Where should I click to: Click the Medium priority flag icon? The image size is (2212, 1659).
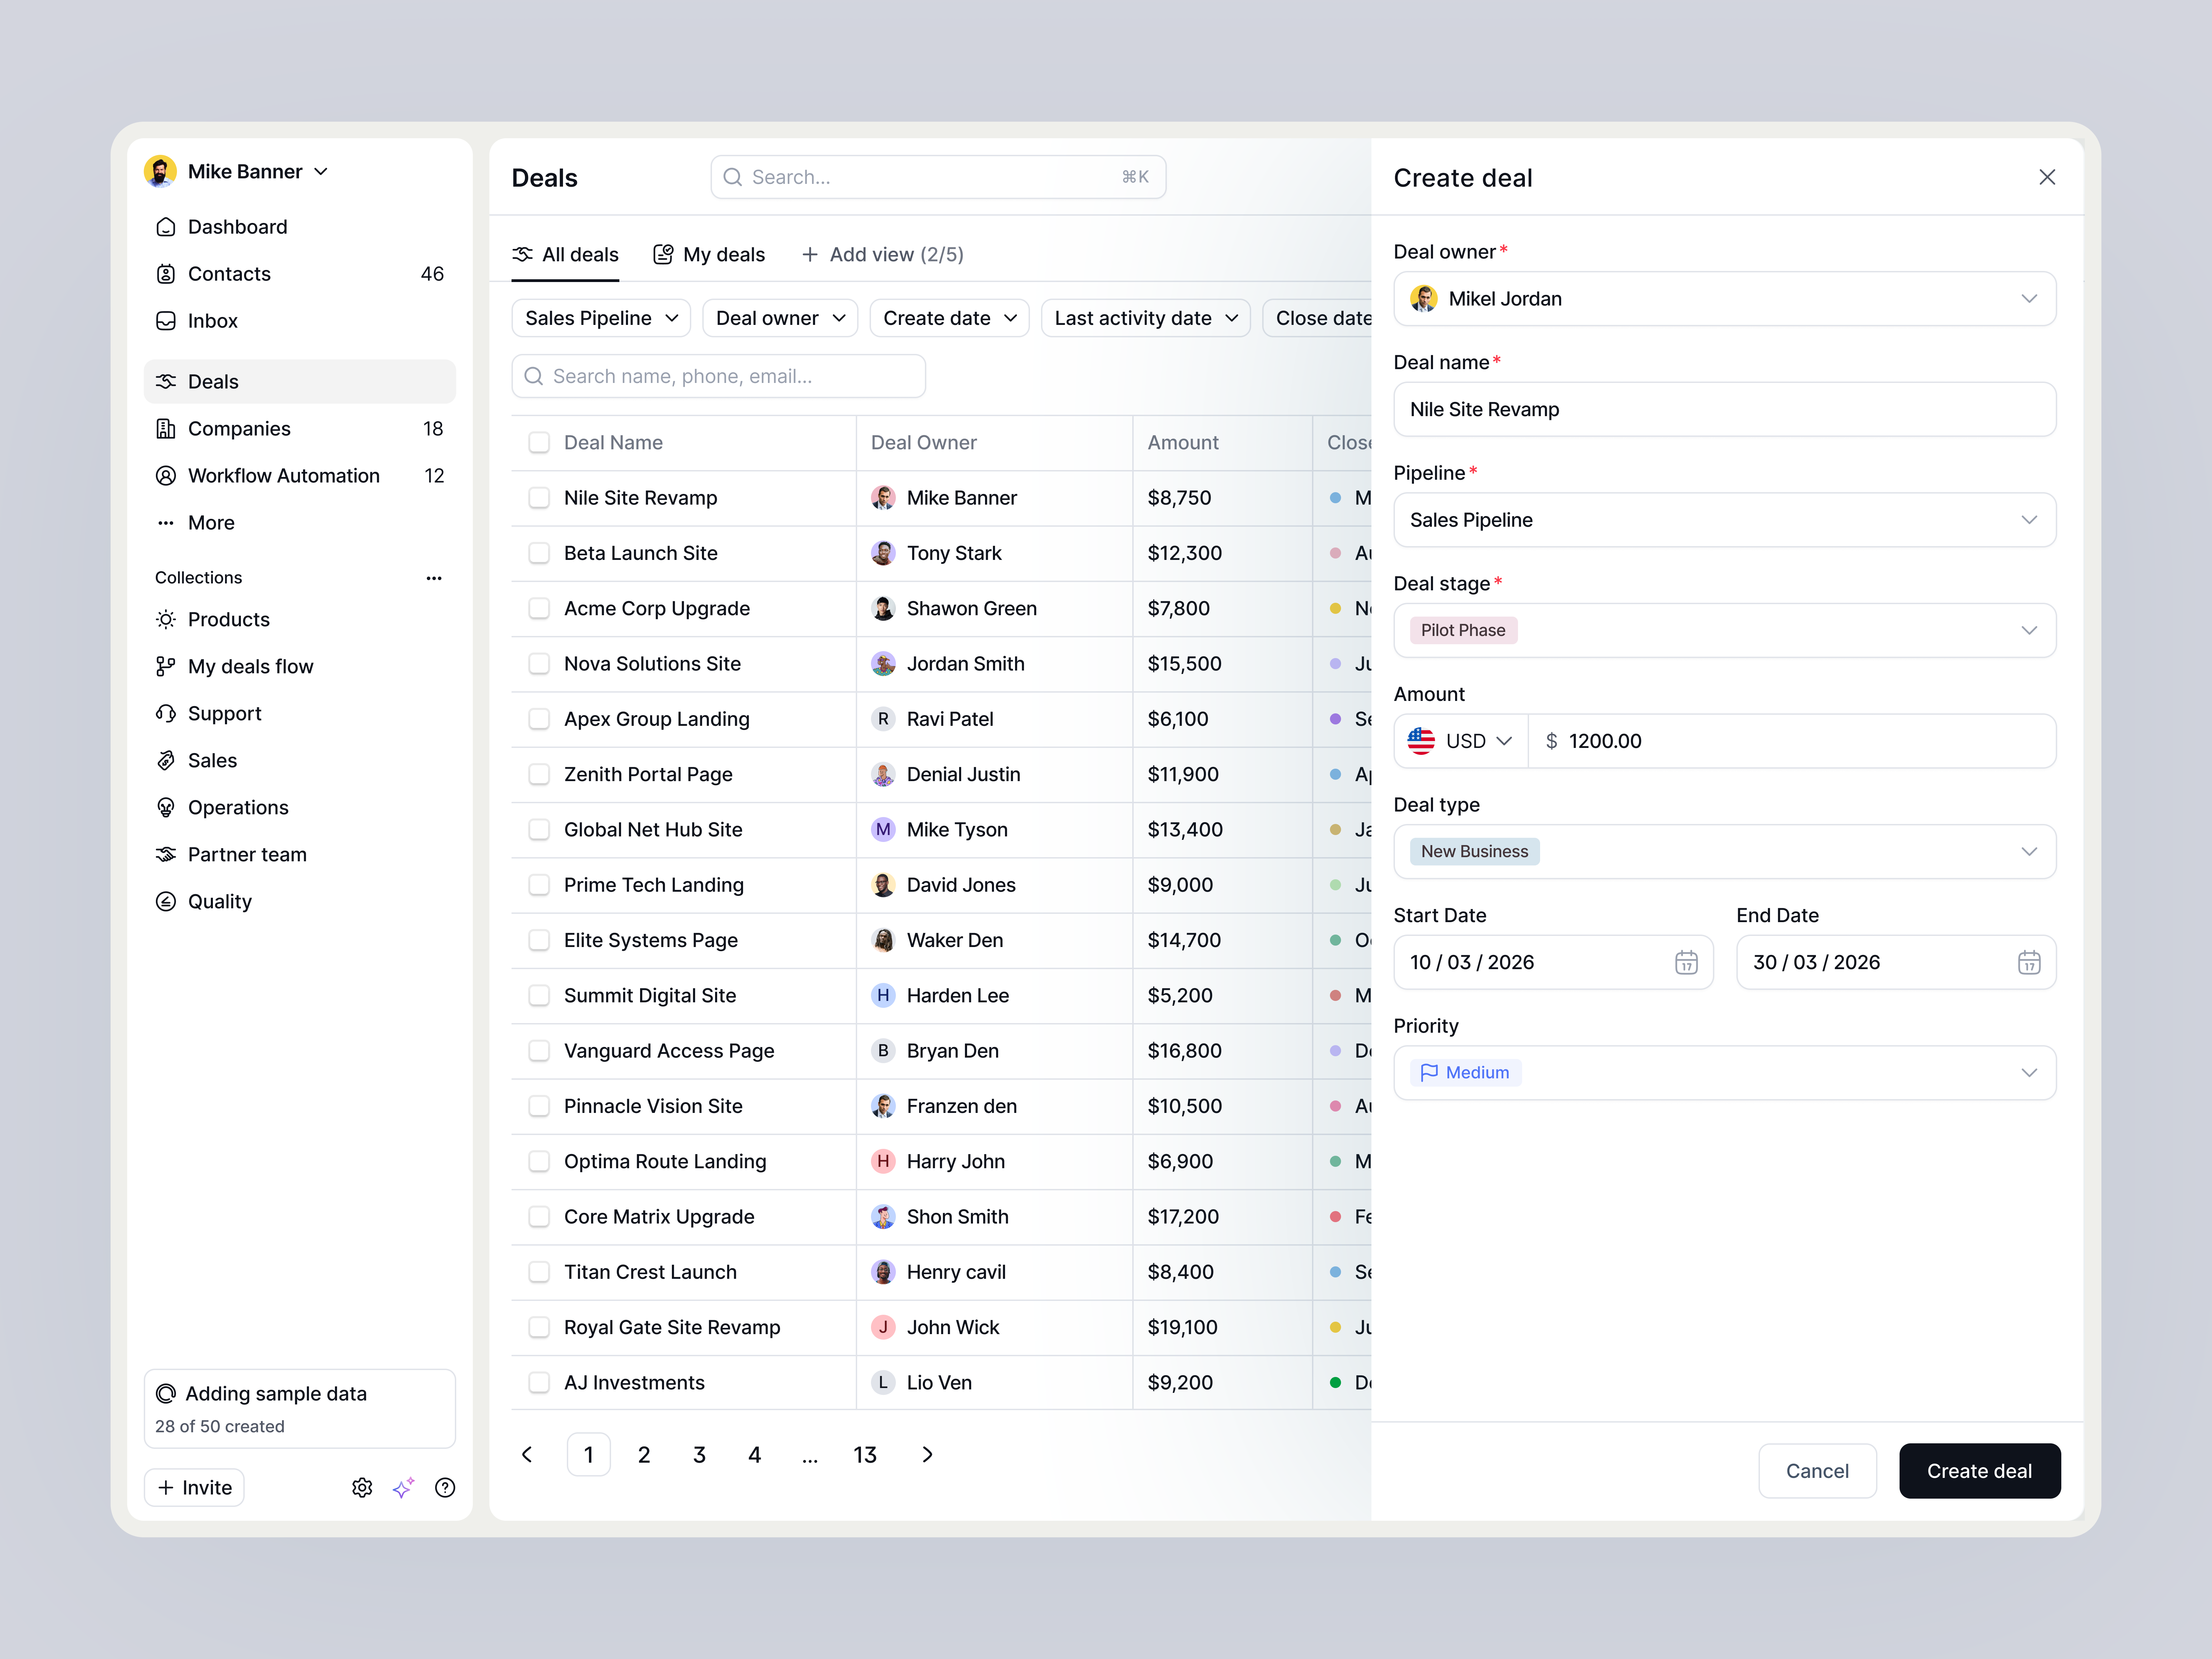[x=1429, y=1073]
